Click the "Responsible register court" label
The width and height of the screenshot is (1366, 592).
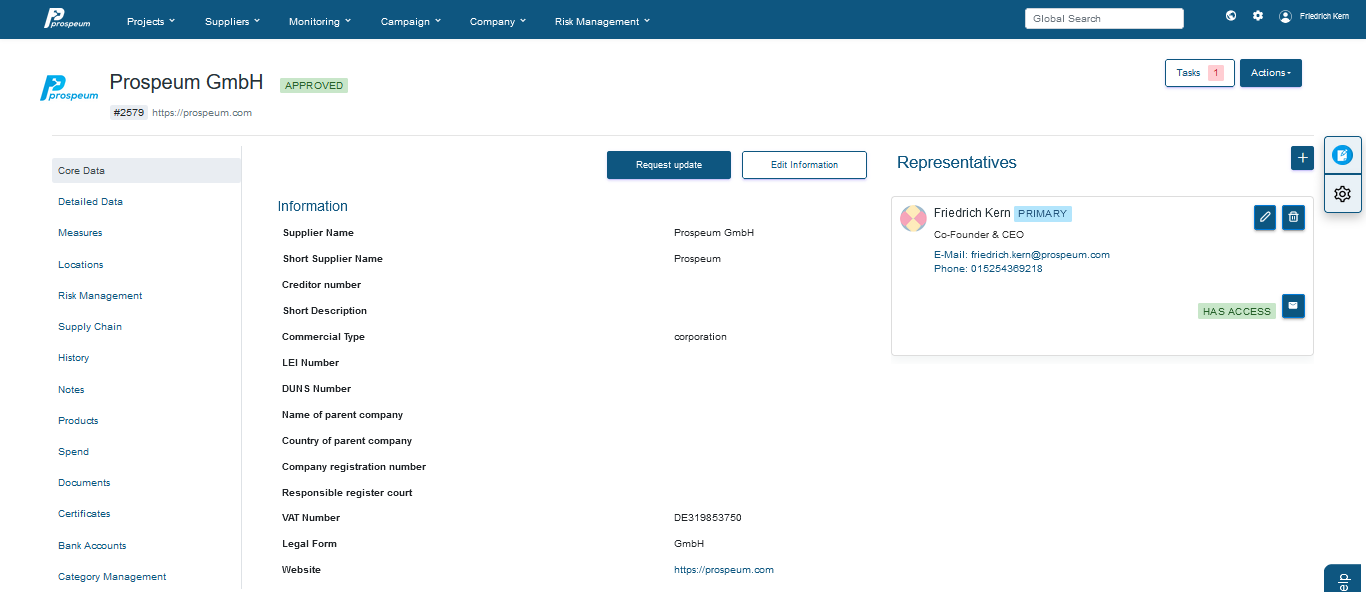click(x=347, y=493)
